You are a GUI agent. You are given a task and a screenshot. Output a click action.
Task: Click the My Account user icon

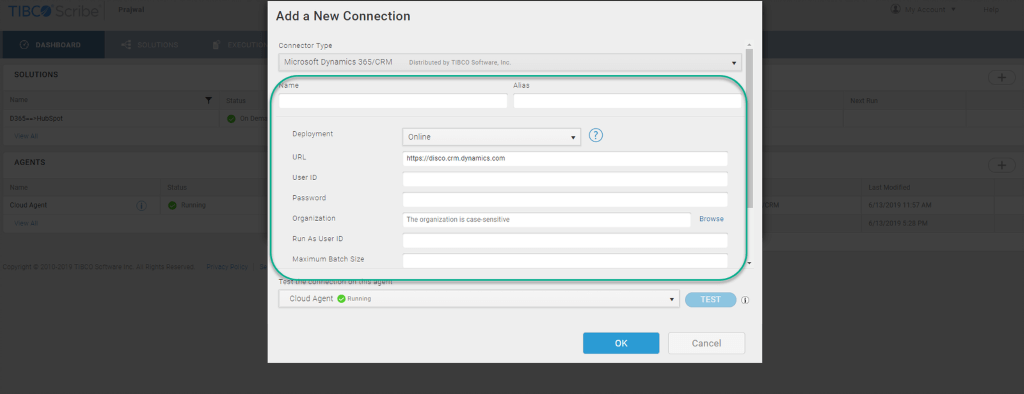(x=895, y=9)
